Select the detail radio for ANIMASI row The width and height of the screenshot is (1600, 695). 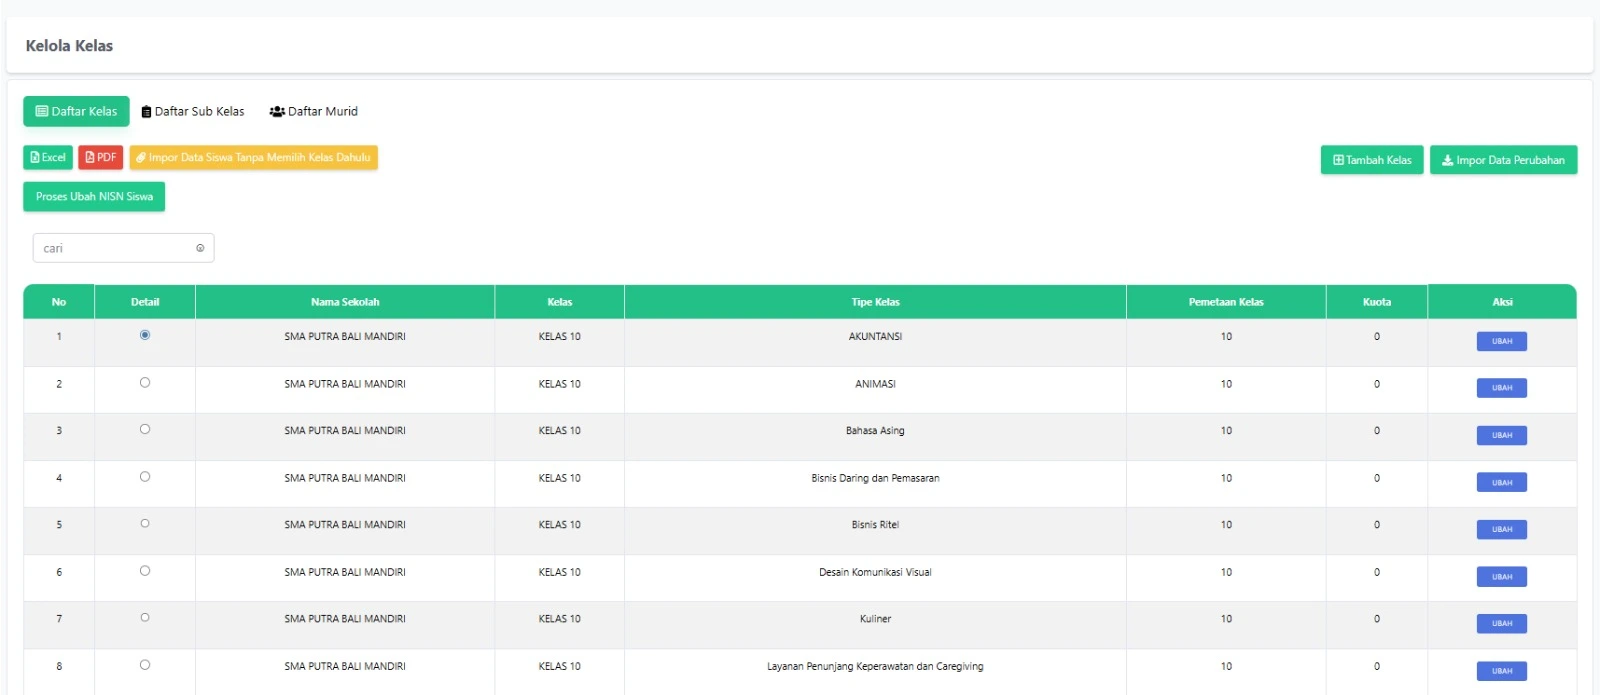[x=145, y=383]
